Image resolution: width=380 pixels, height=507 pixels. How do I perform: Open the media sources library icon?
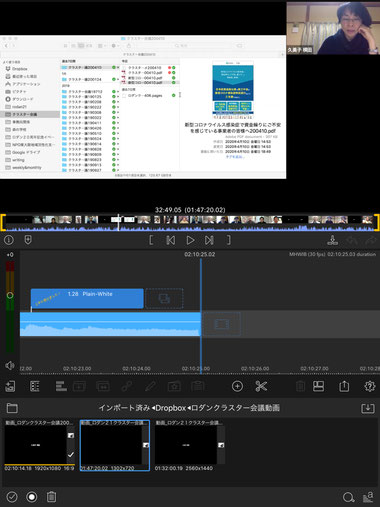10,386
